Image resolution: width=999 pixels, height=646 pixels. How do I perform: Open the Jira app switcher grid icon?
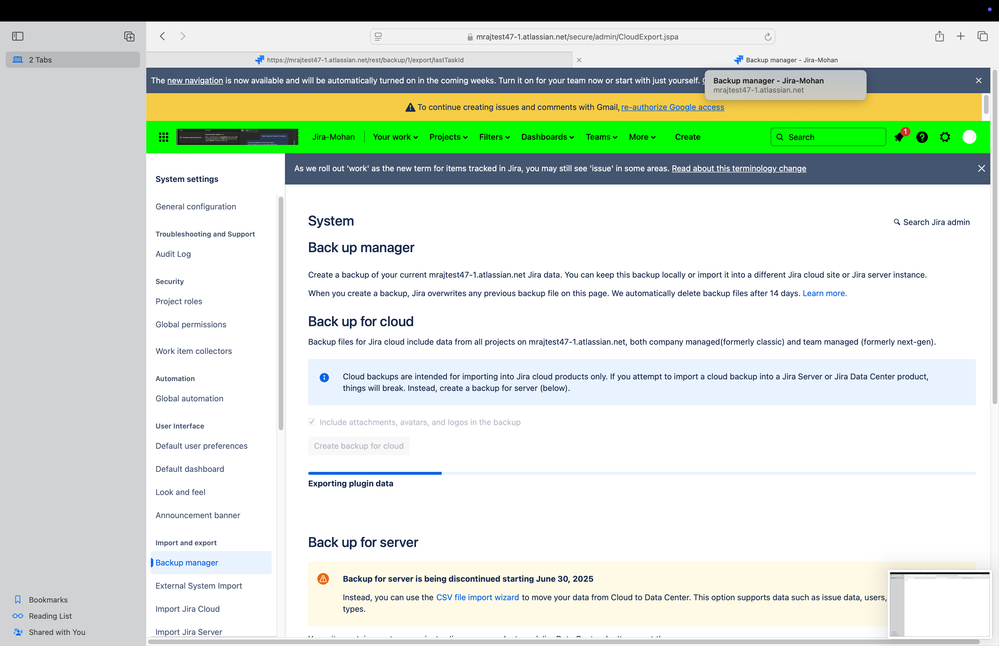pos(163,137)
